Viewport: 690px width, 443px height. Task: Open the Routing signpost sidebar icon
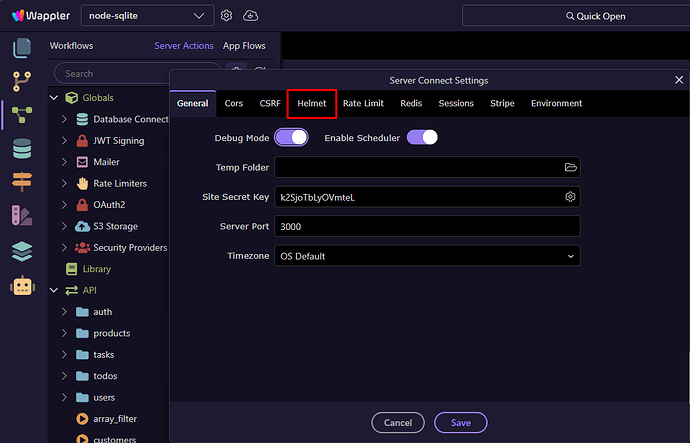22,181
